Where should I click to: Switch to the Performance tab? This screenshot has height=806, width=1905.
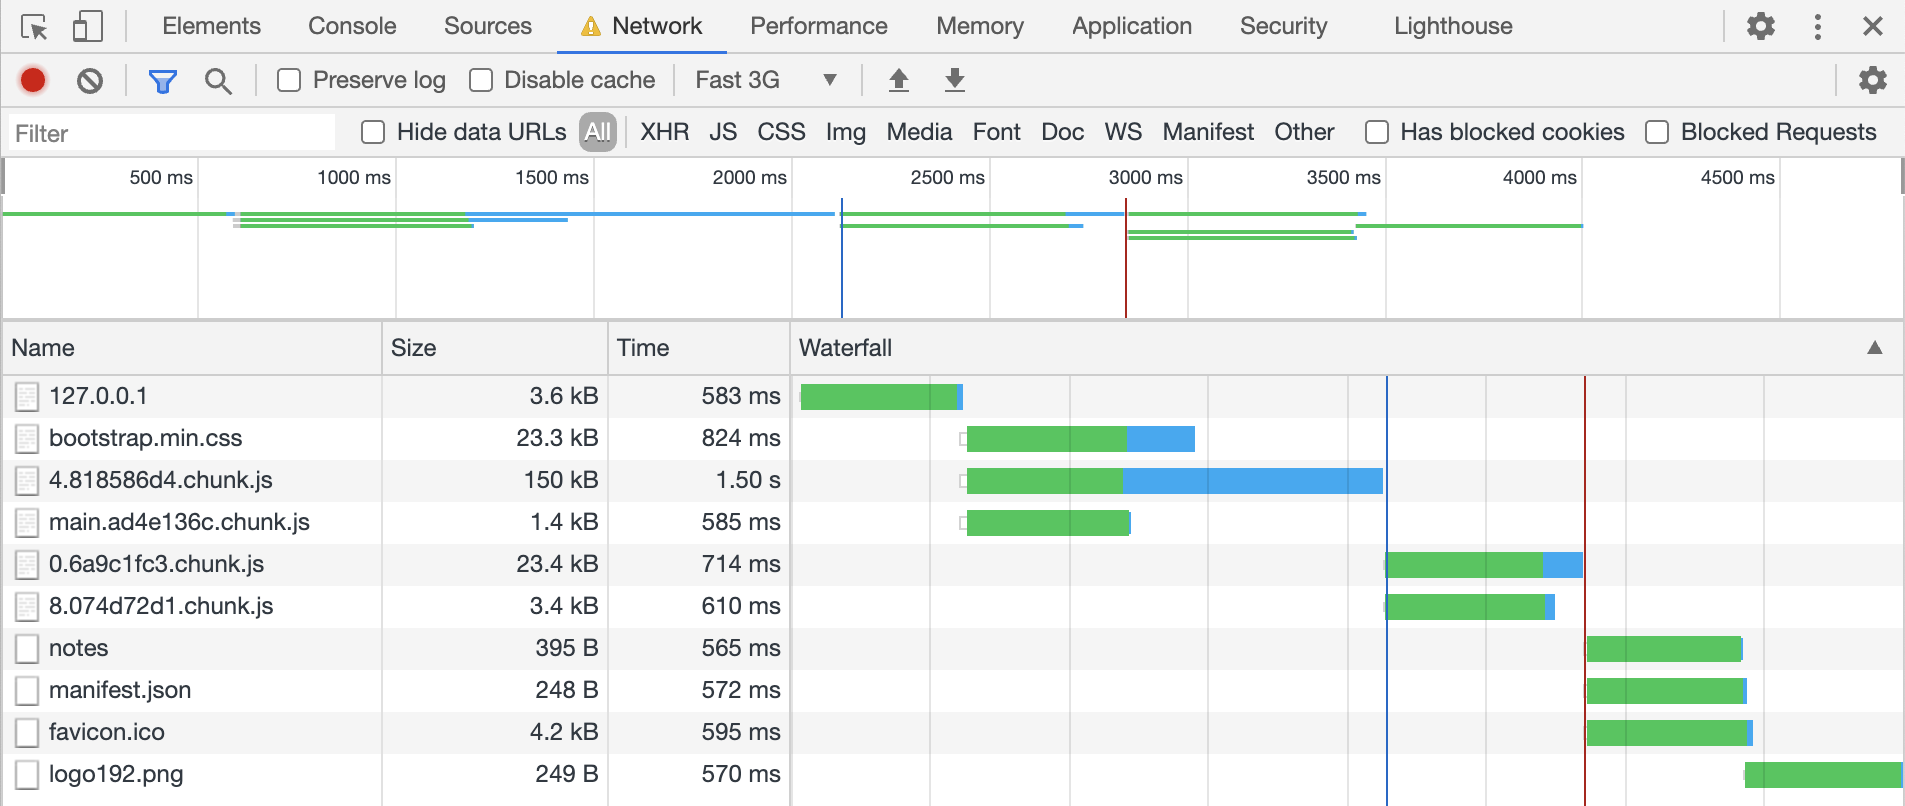pos(818,26)
